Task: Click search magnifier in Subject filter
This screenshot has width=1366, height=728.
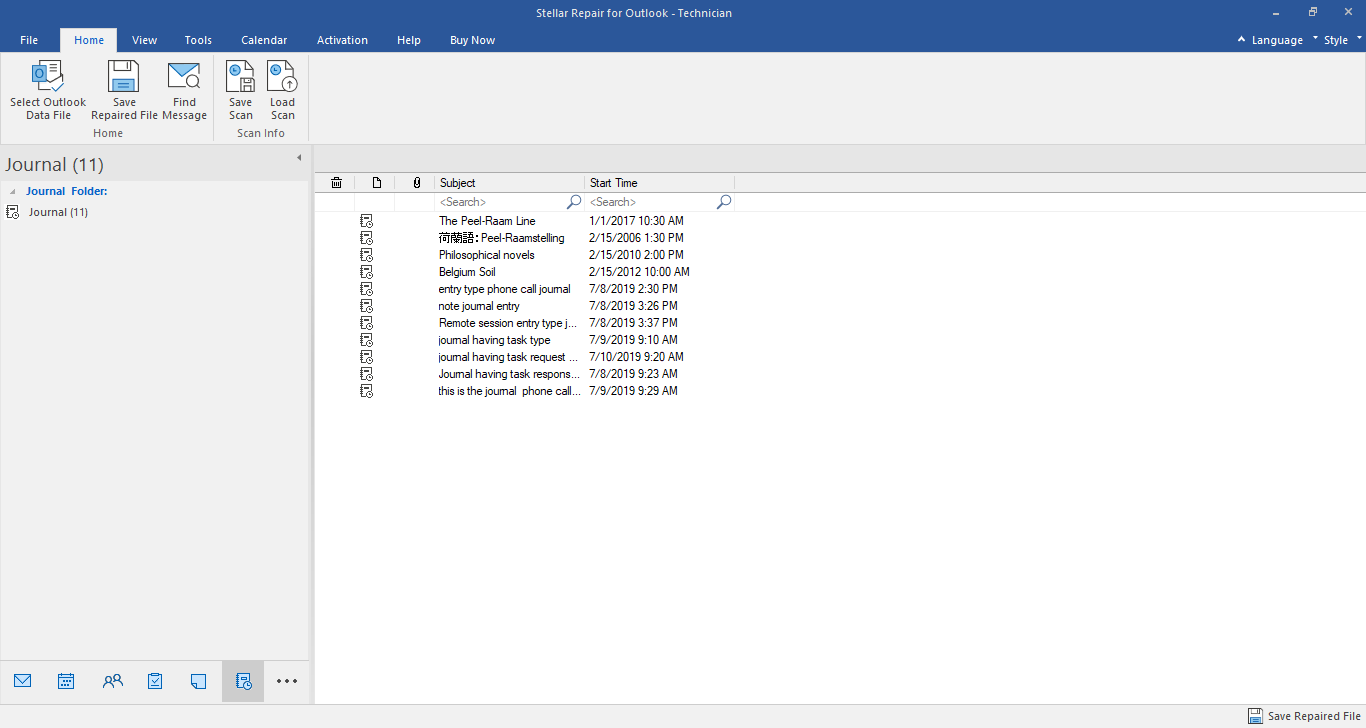Action: click(x=574, y=202)
